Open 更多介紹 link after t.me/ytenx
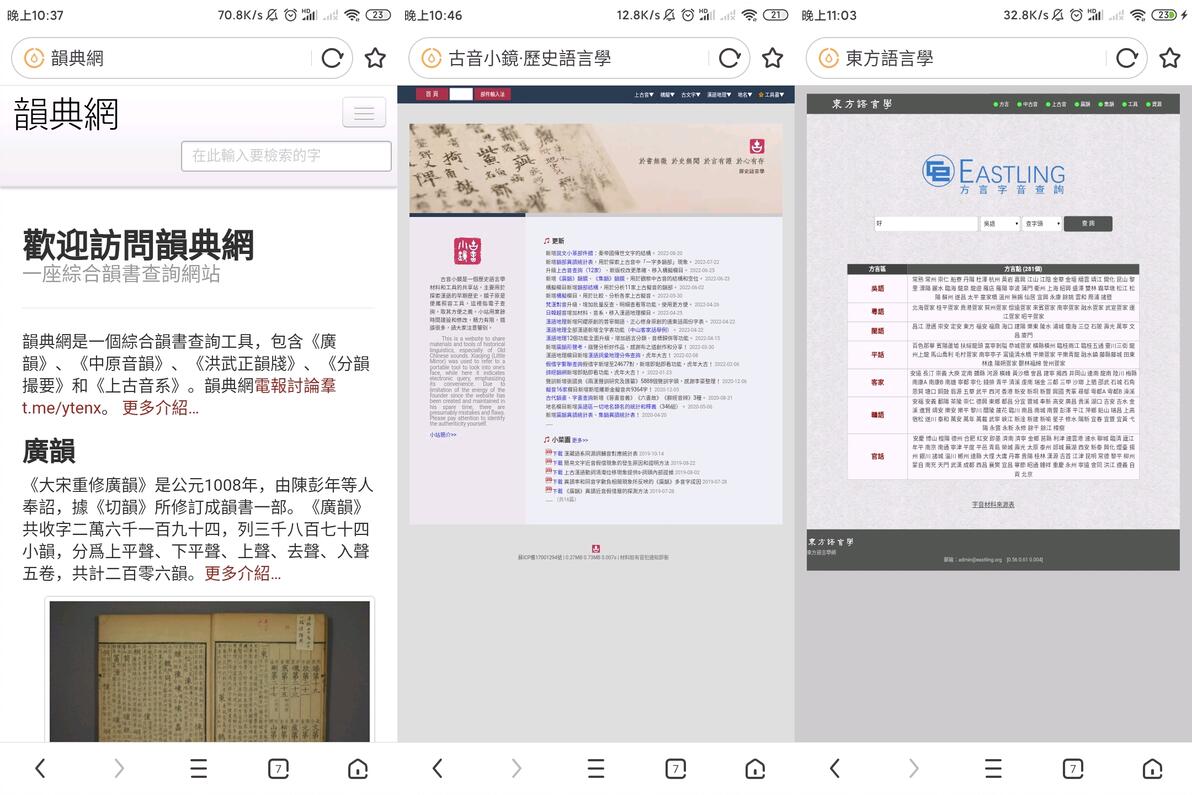This screenshot has height=795, width=1192. coord(160,407)
